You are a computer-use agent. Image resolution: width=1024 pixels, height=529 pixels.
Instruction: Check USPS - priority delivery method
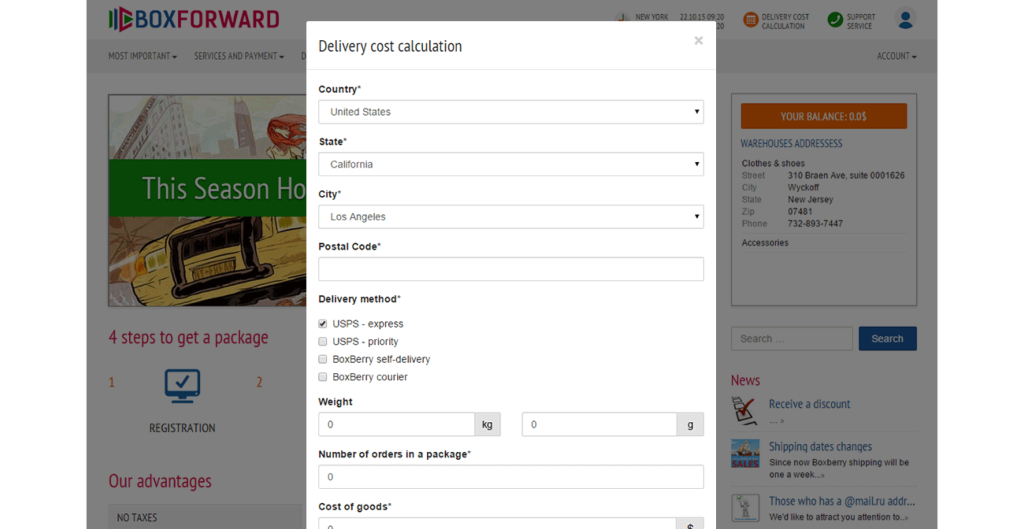coord(323,342)
